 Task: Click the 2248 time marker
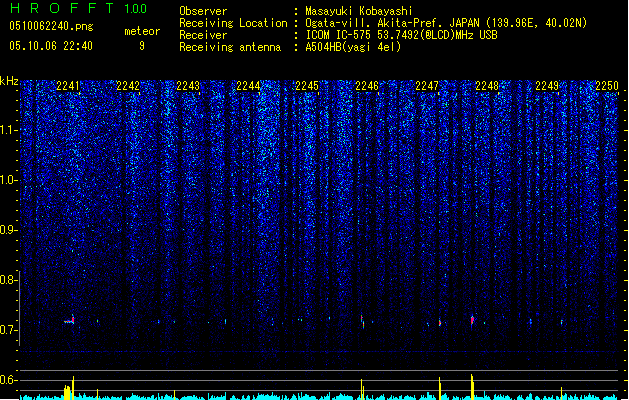487,86
